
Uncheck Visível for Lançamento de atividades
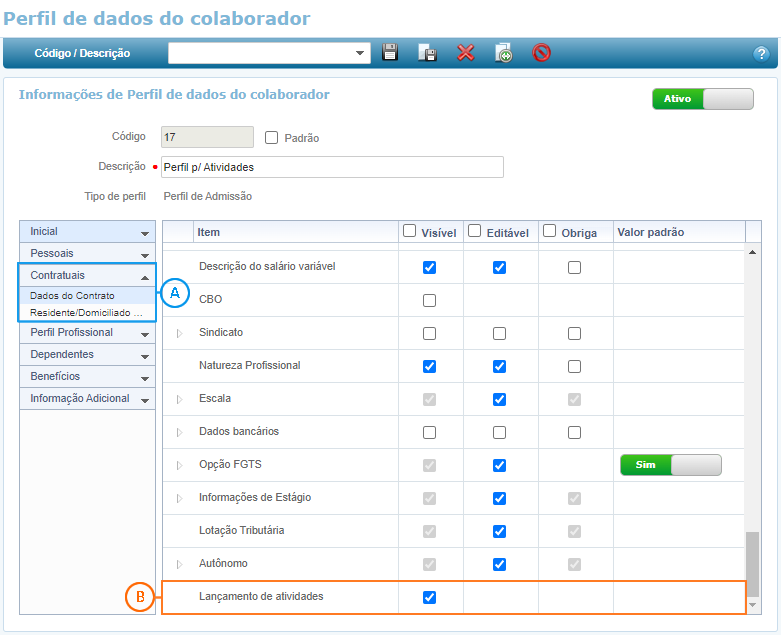[429, 597]
